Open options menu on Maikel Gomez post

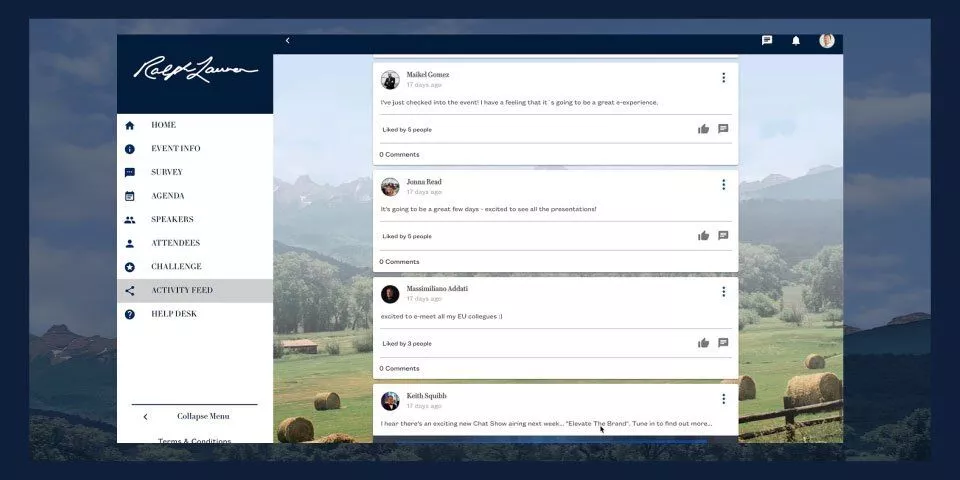[x=723, y=78]
